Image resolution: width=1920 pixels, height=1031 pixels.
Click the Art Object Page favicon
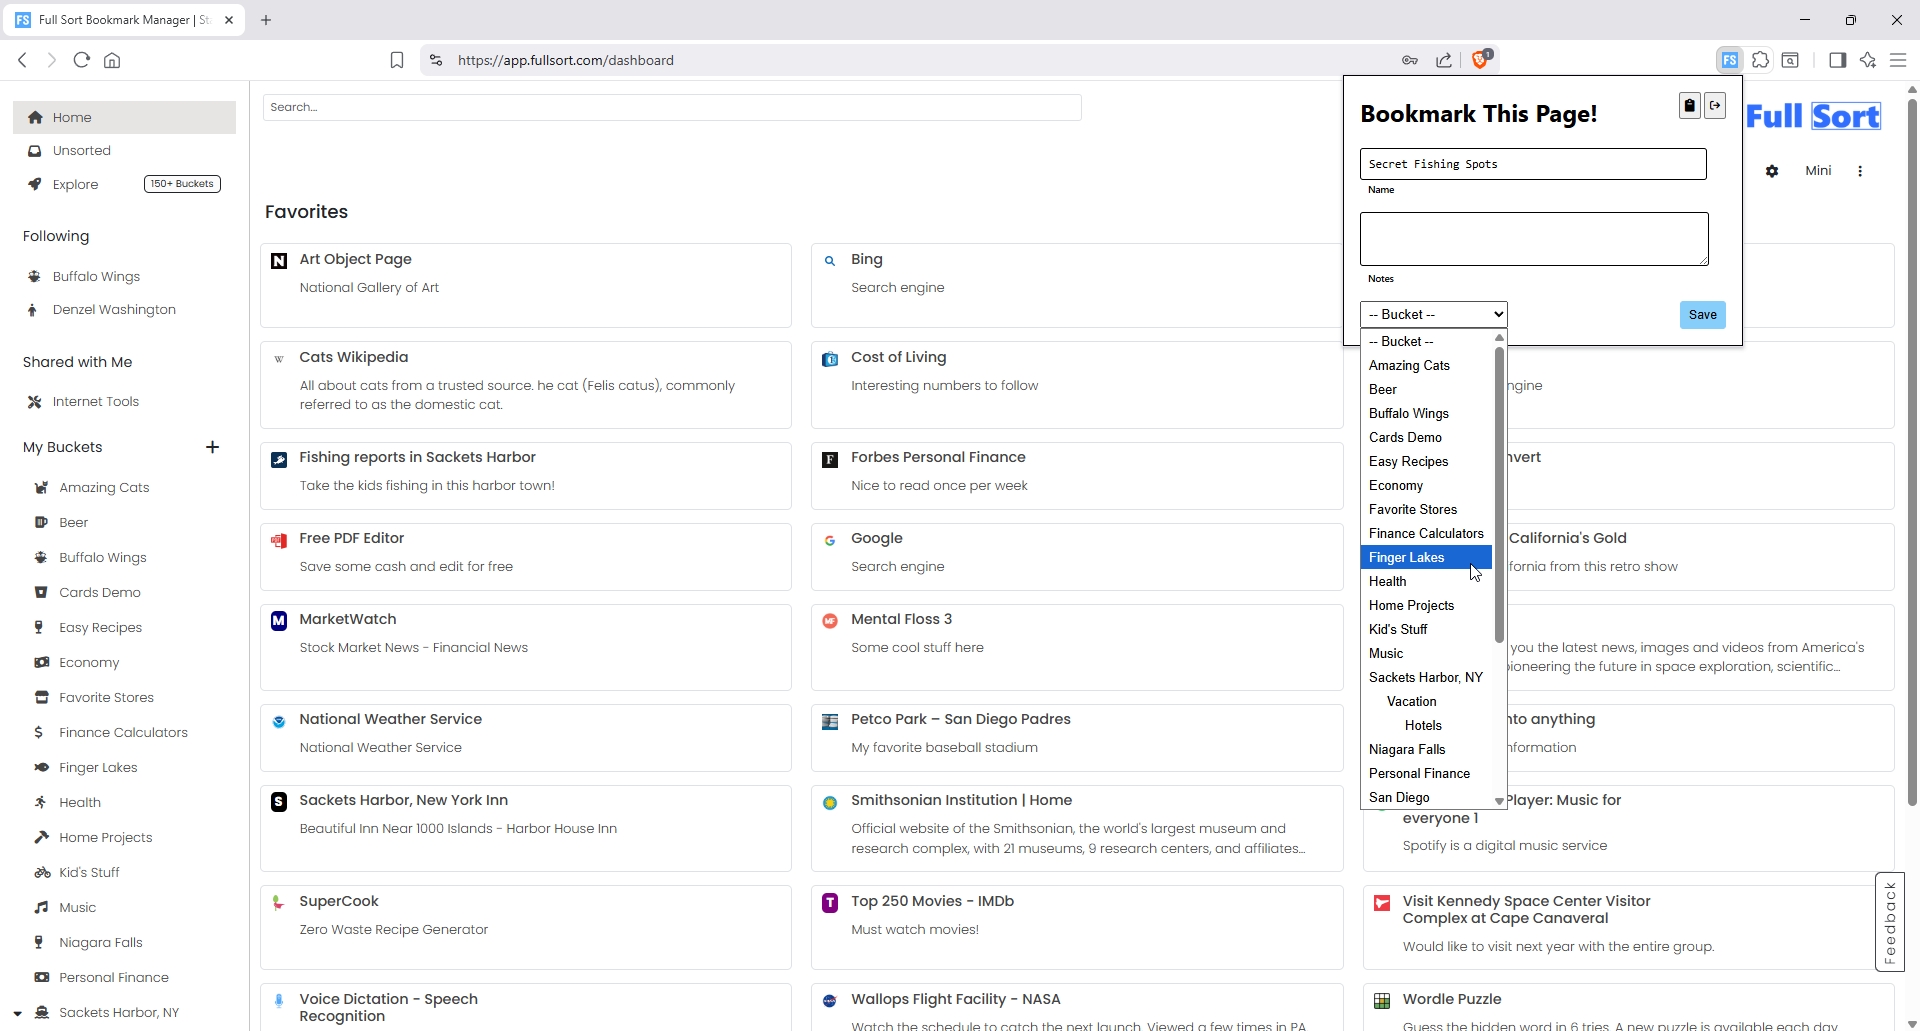pos(279,260)
